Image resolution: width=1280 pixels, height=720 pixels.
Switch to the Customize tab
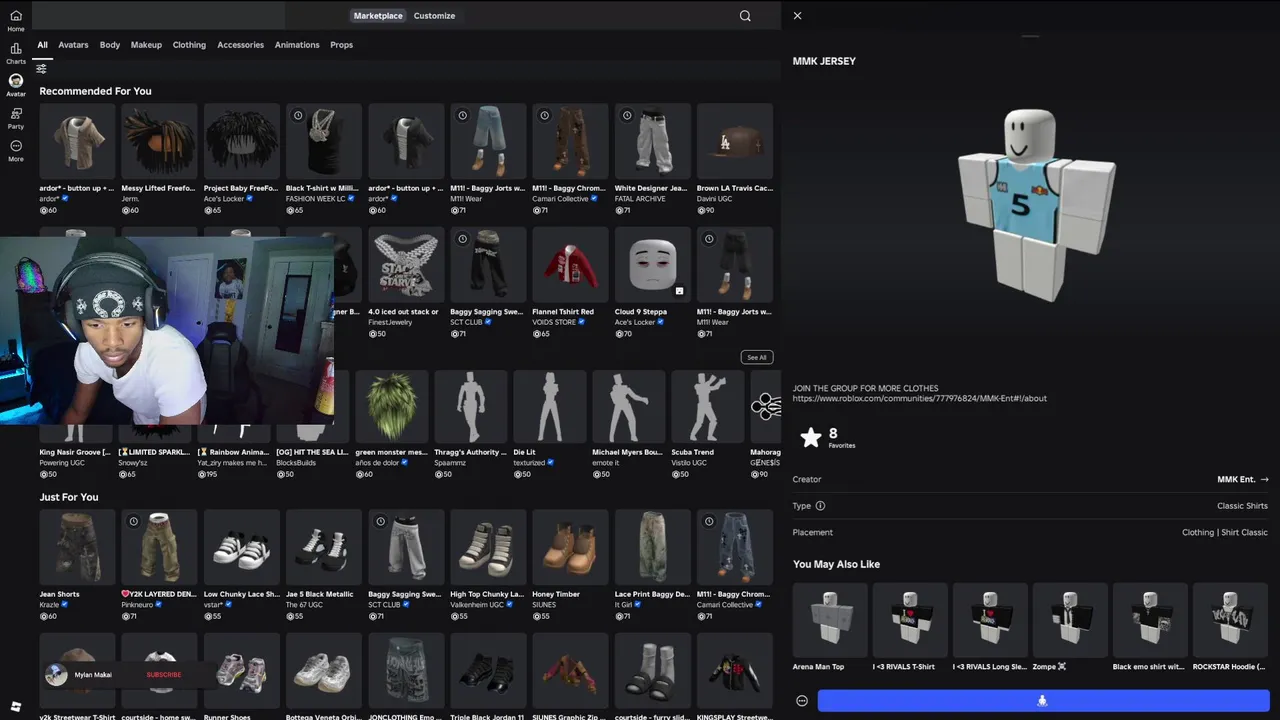[434, 16]
